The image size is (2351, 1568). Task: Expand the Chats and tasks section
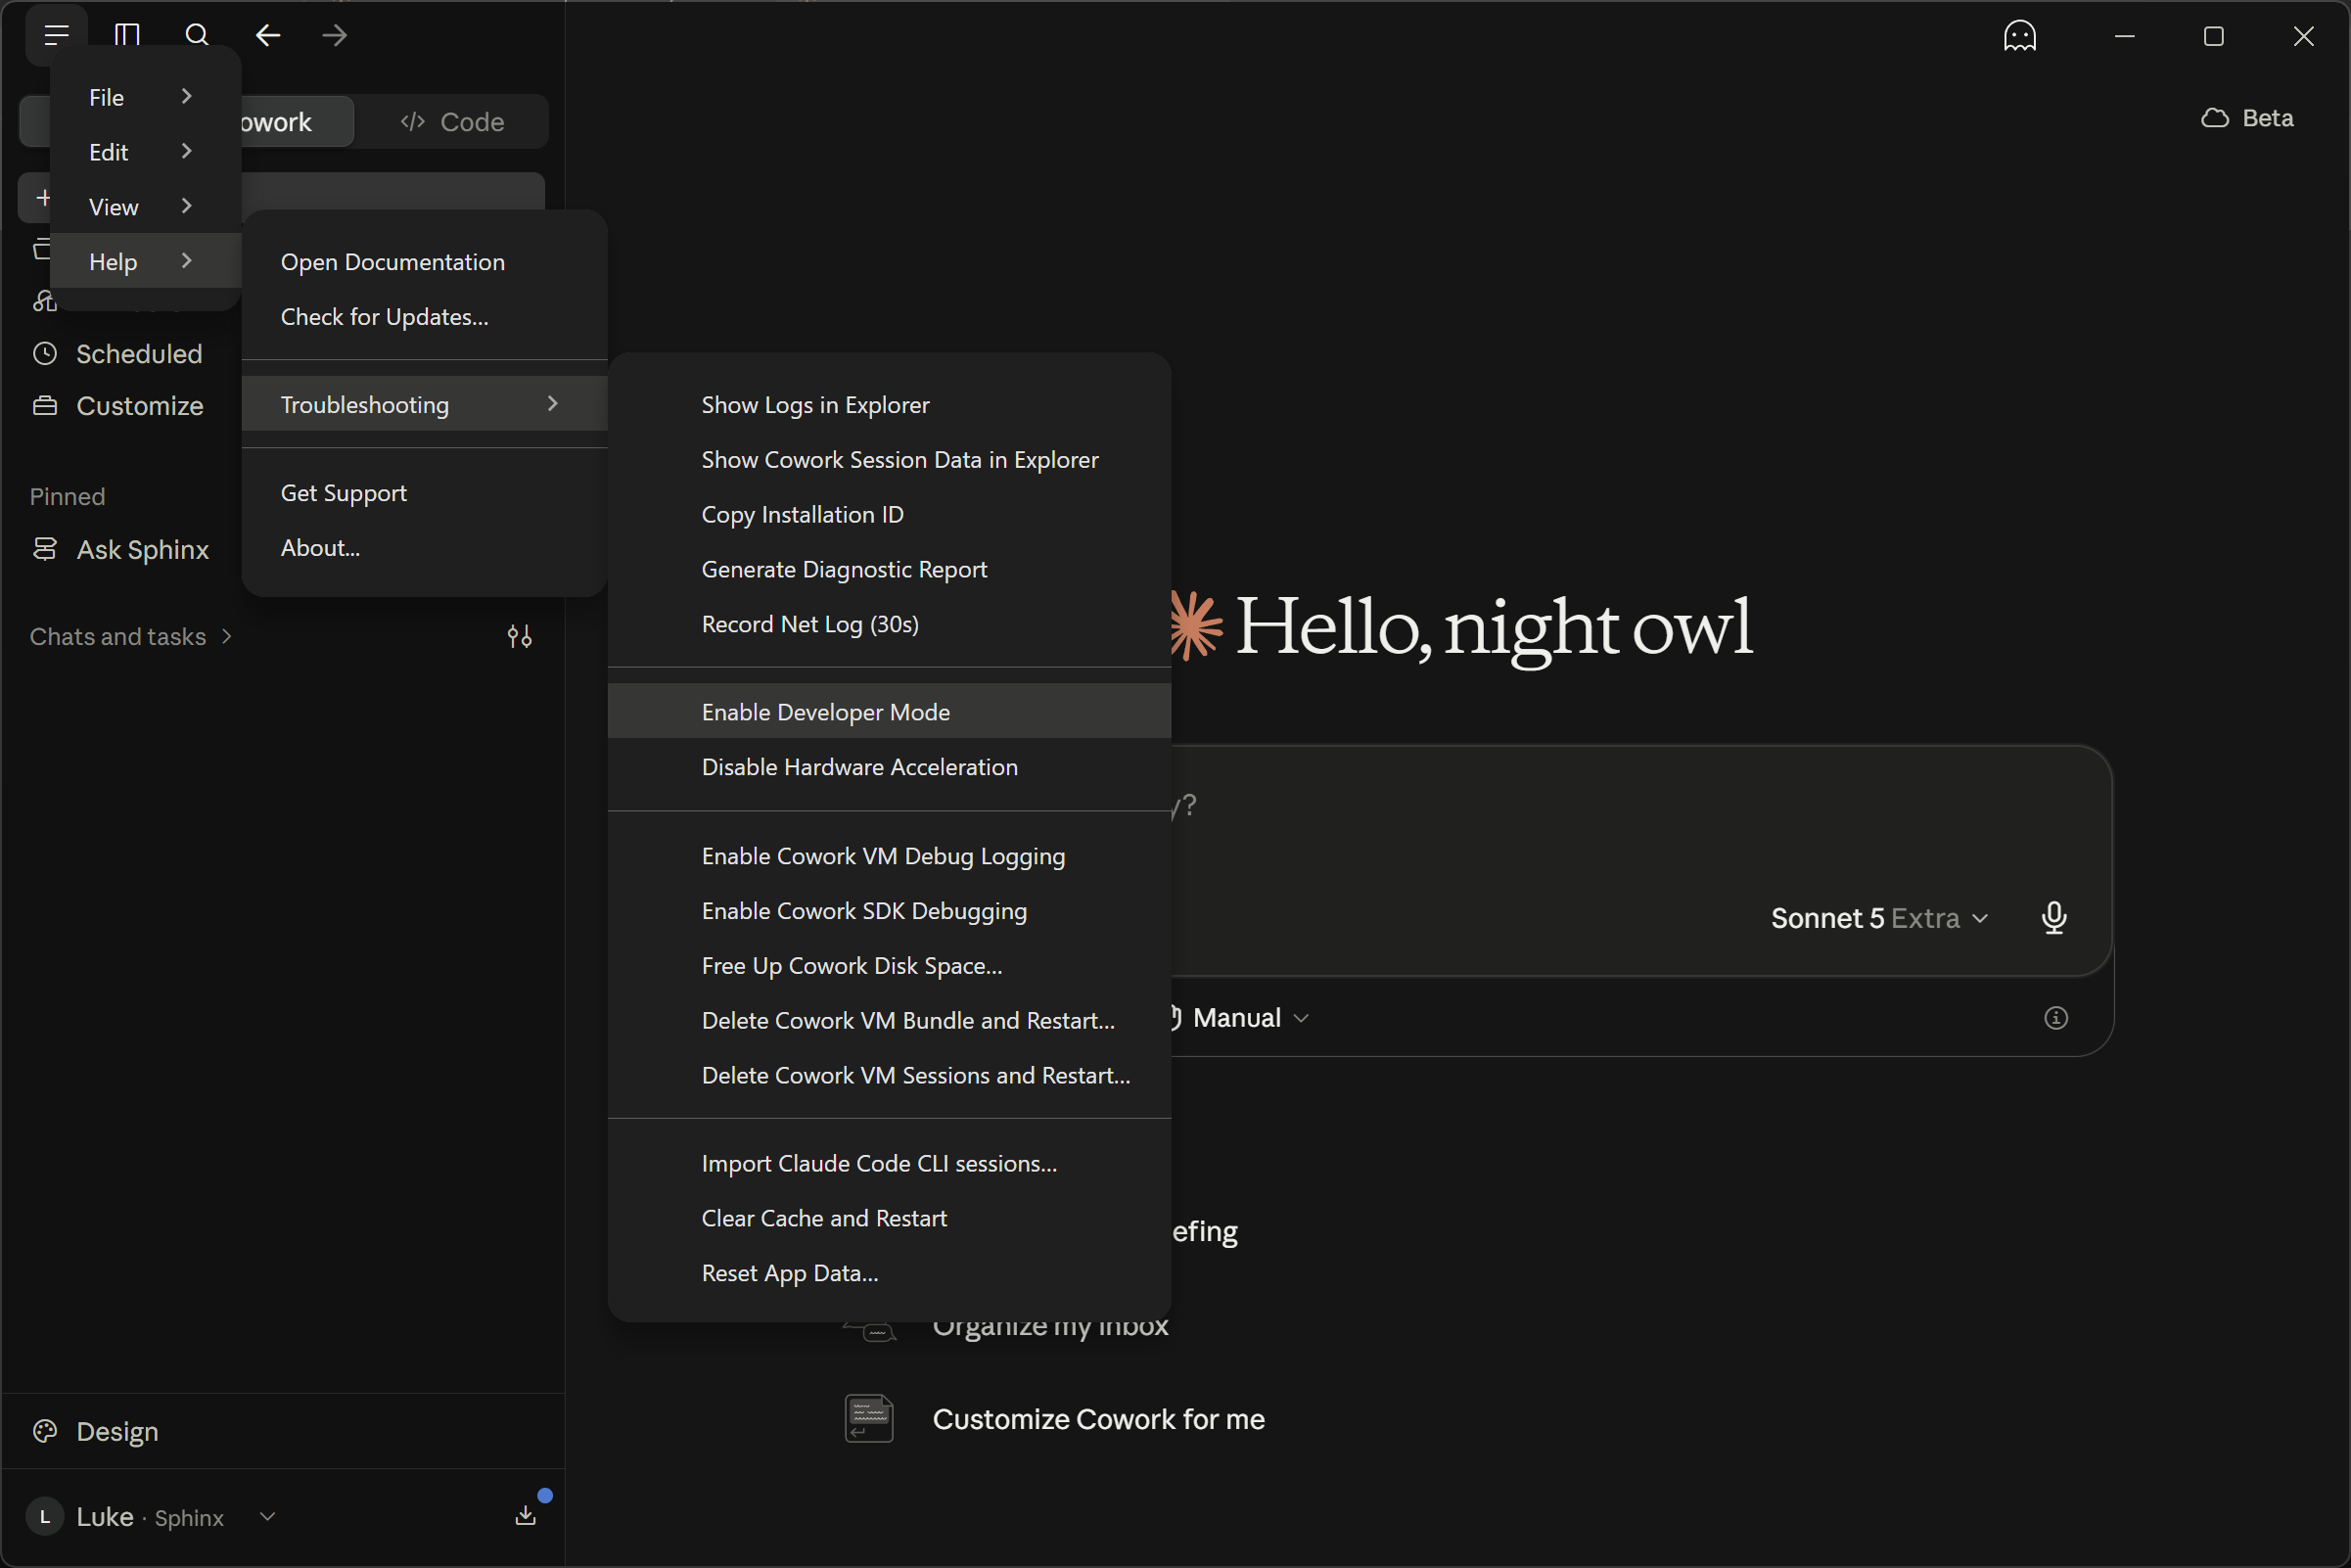coord(131,637)
